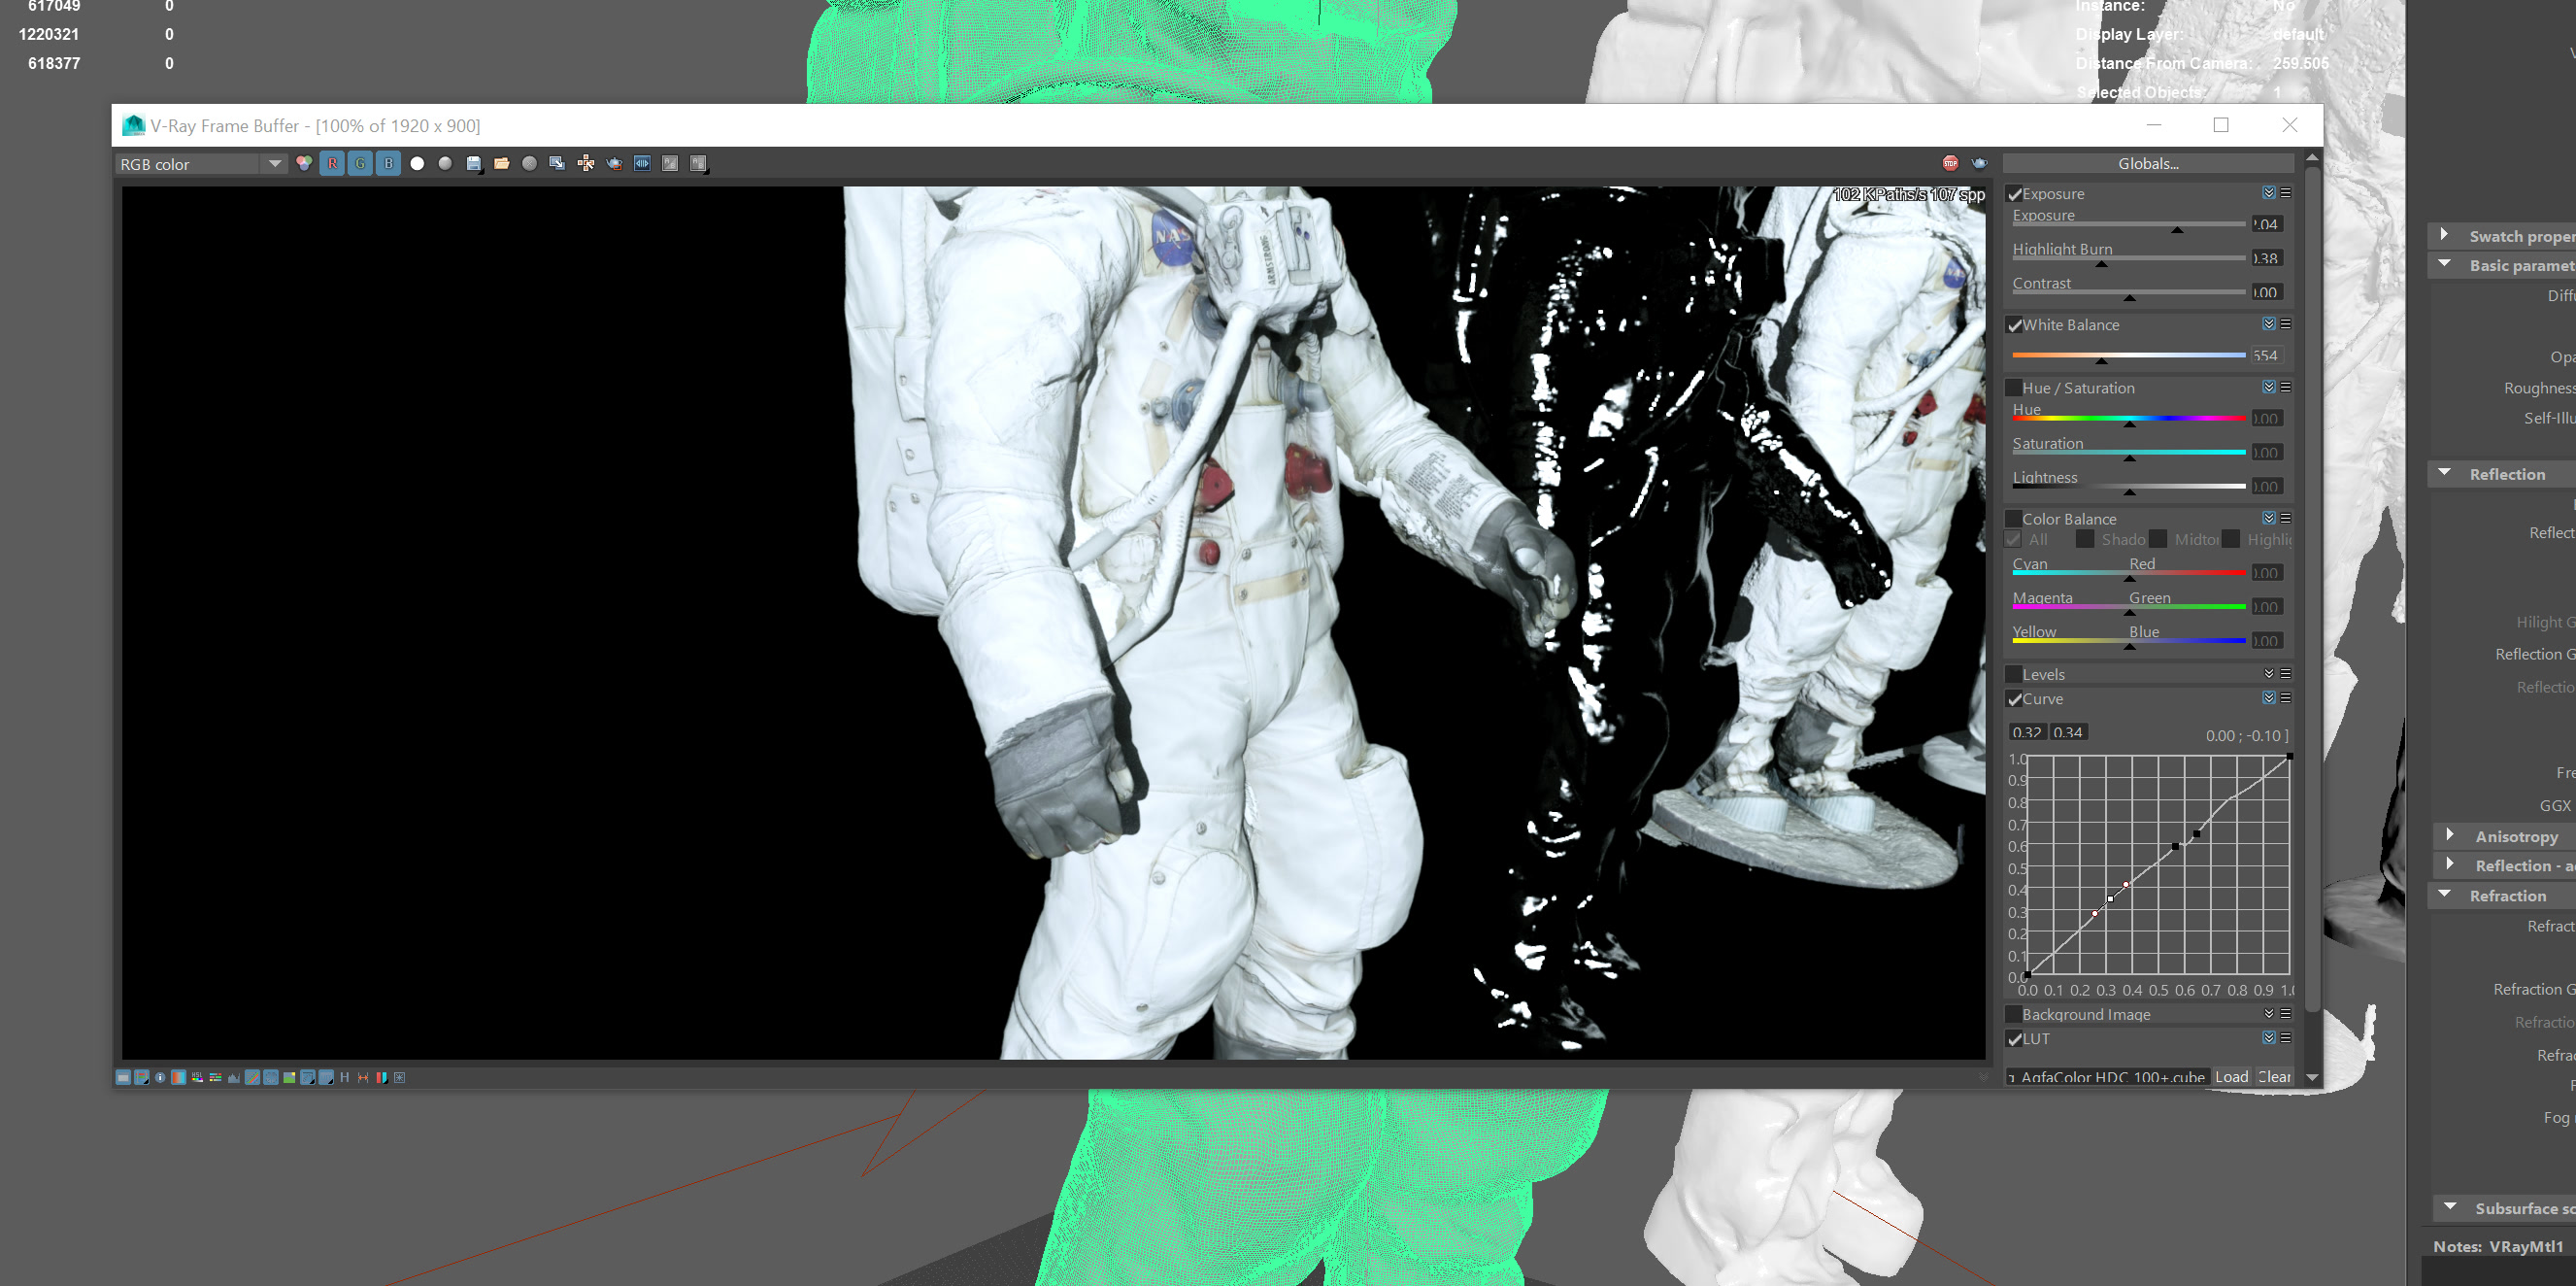Click the LUT Load button
Image resolution: width=2576 pixels, height=1286 pixels.
2231,1077
